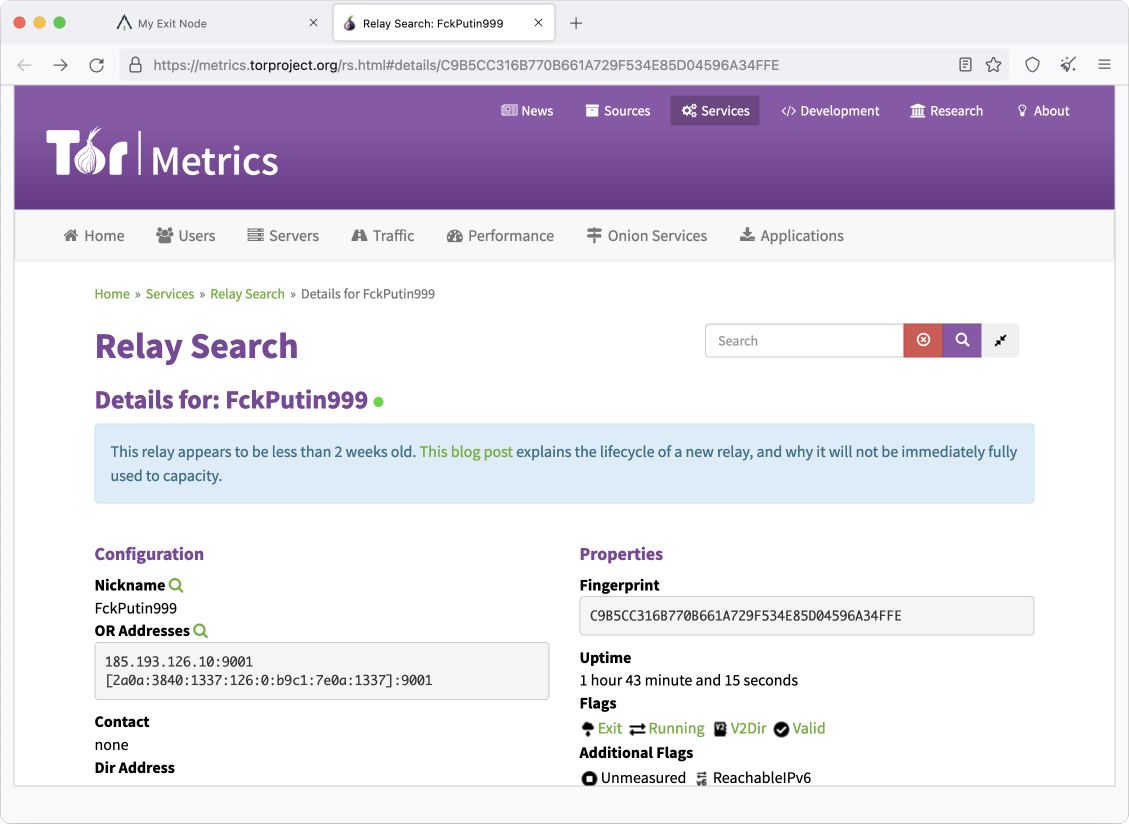
Task: Click the Running flag link
Action: [x=676, y=728]
